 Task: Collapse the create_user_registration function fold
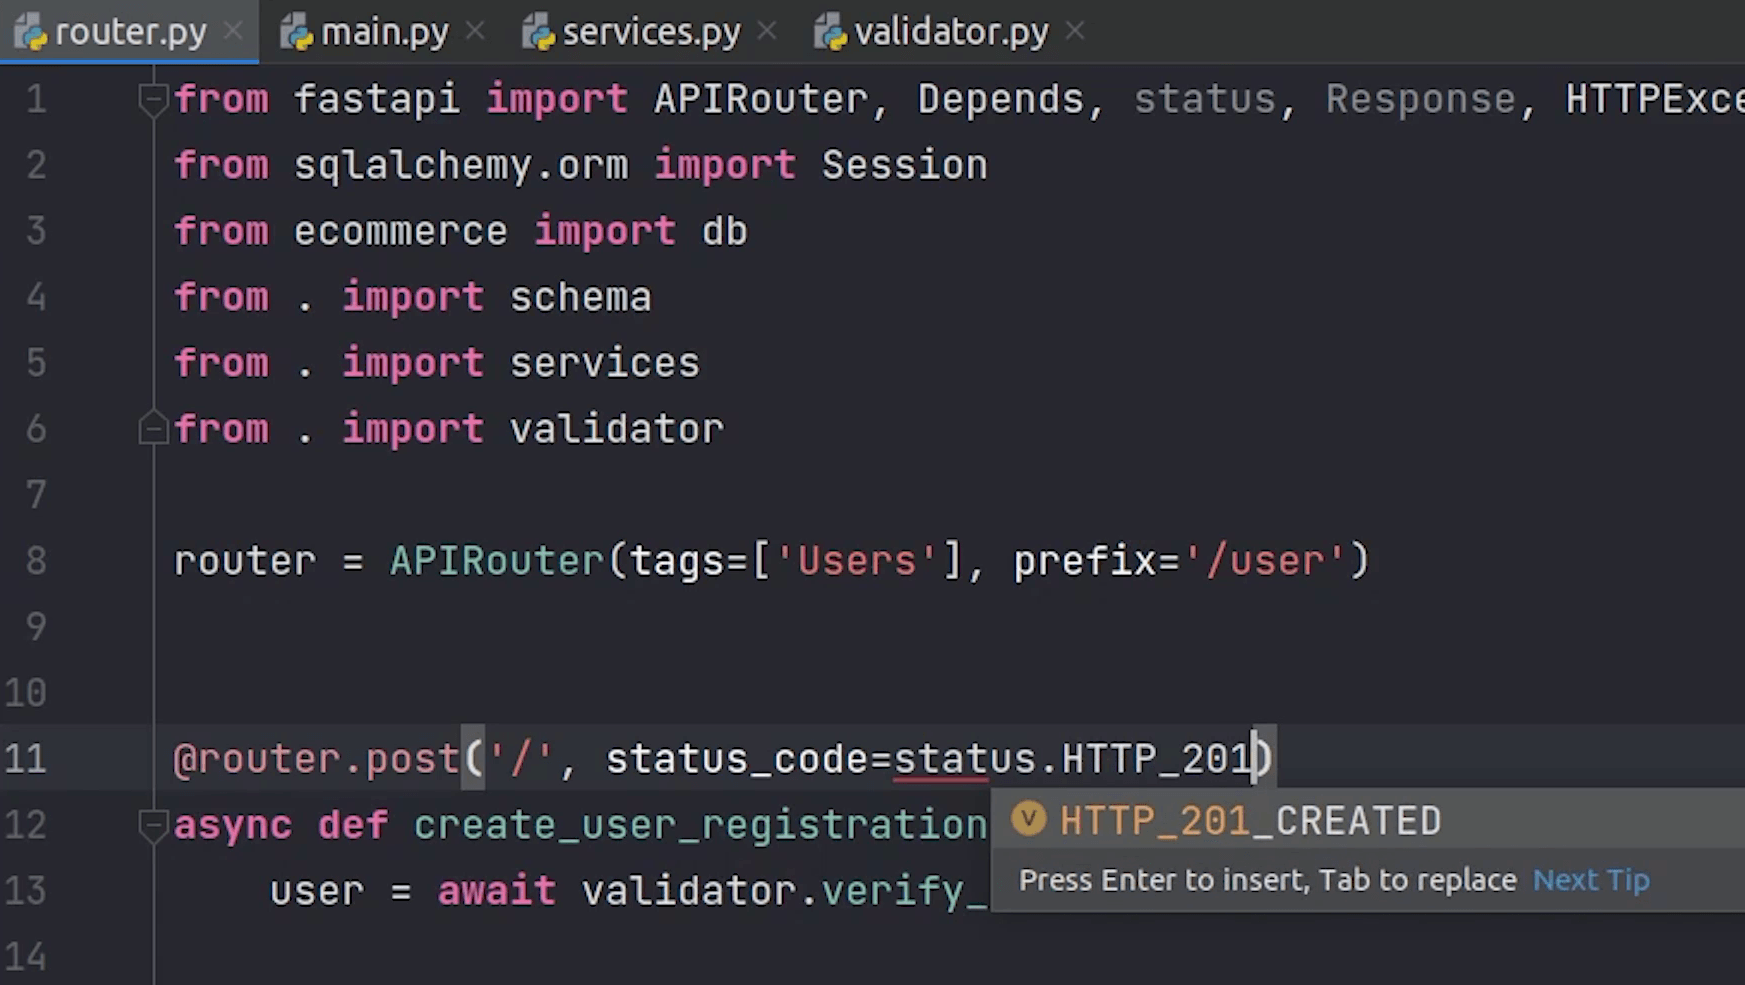(153, 825)
